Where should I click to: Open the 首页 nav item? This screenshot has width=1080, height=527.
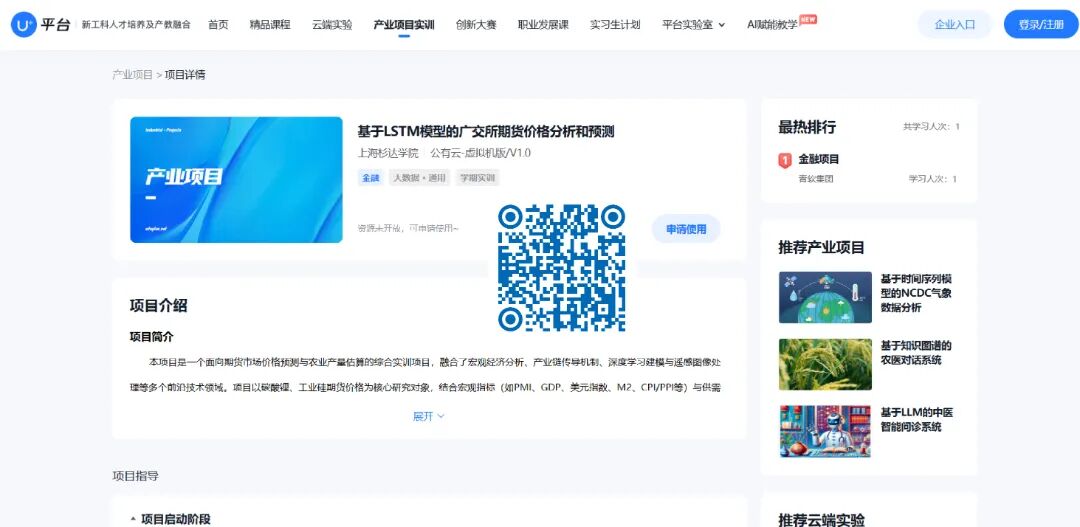[x=218, y=25]
